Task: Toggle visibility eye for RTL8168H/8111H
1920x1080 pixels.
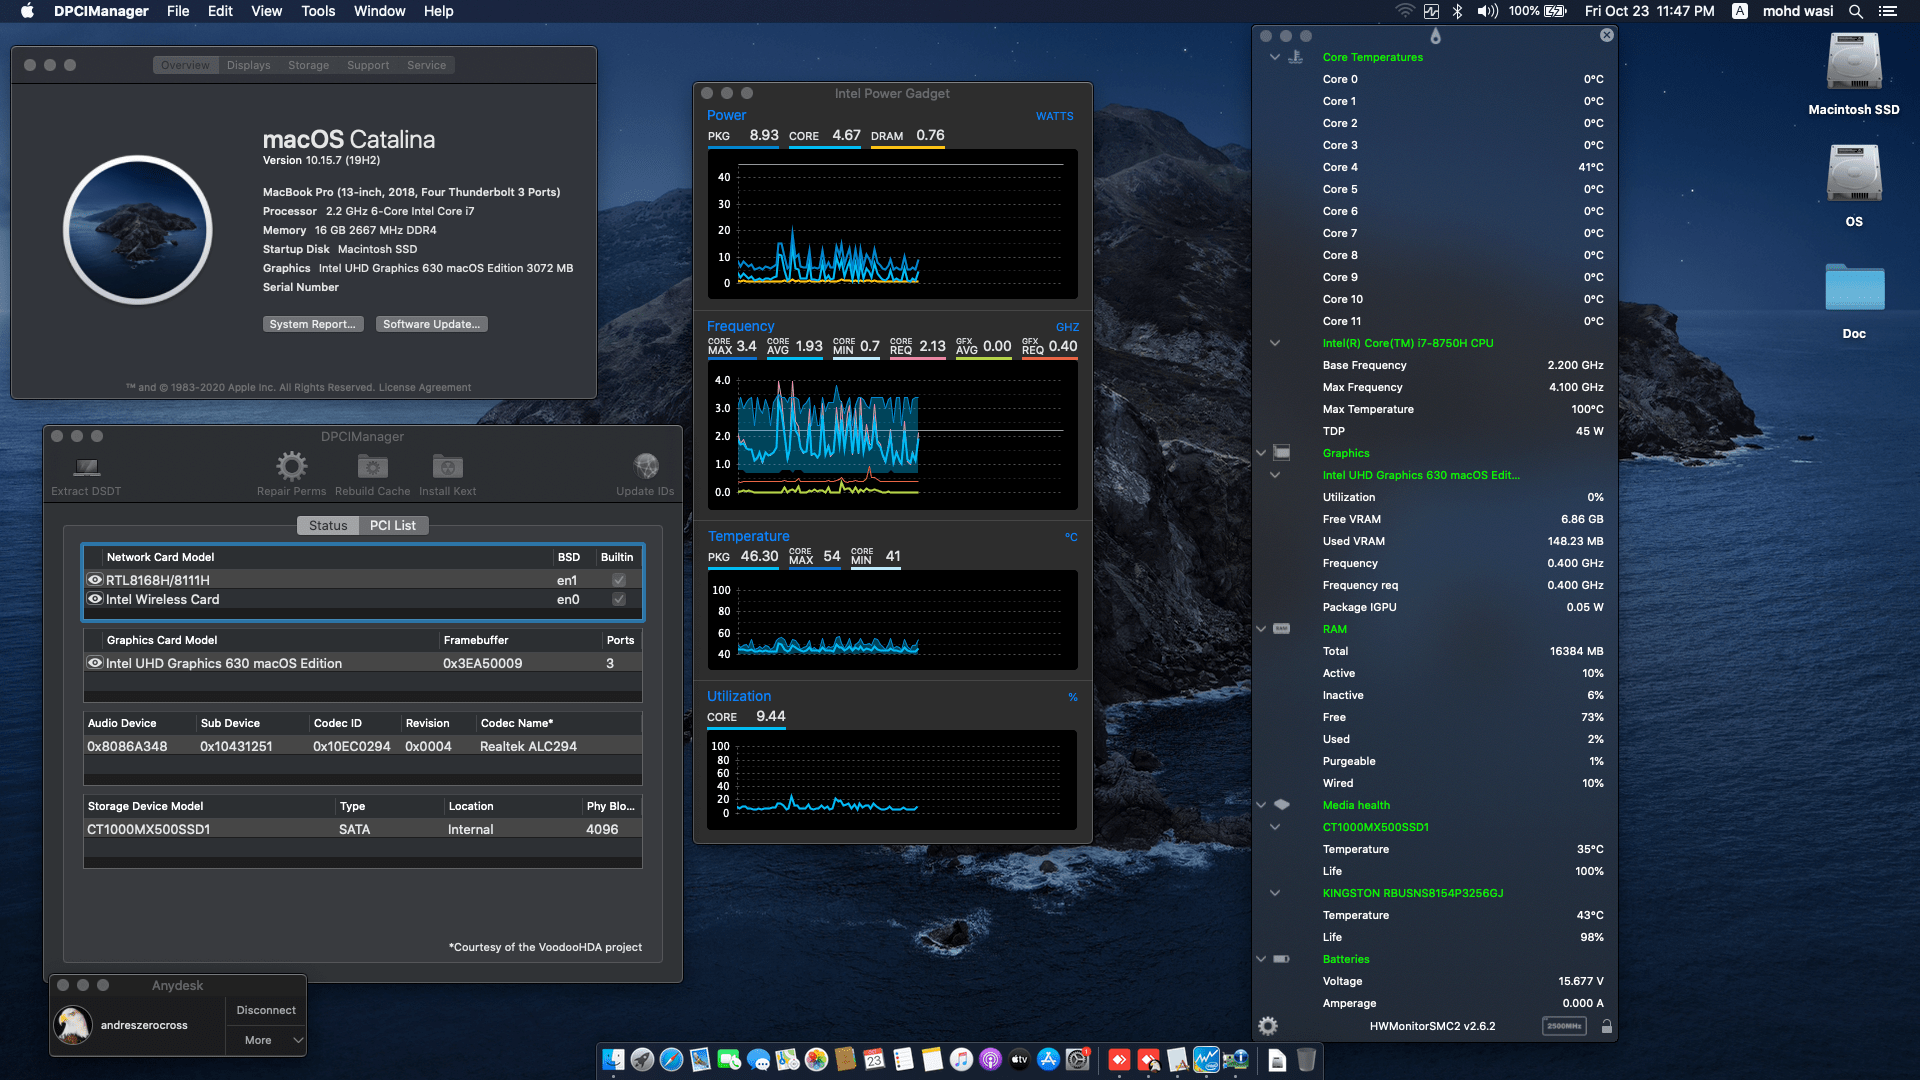Action: click(95, 579)
